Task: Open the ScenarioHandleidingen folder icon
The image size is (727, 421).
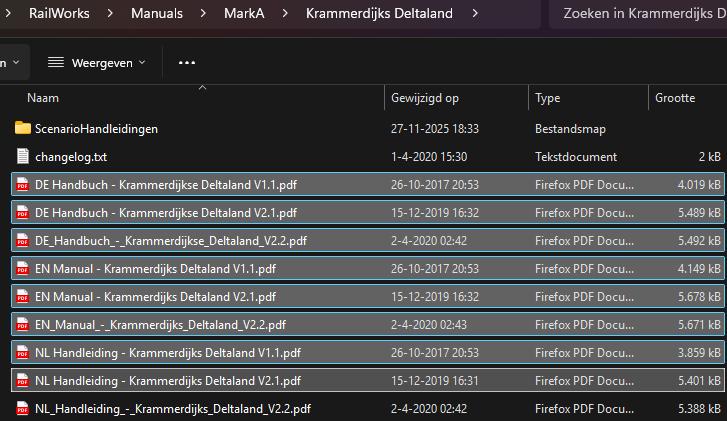Action: click(x=23, y=128)
